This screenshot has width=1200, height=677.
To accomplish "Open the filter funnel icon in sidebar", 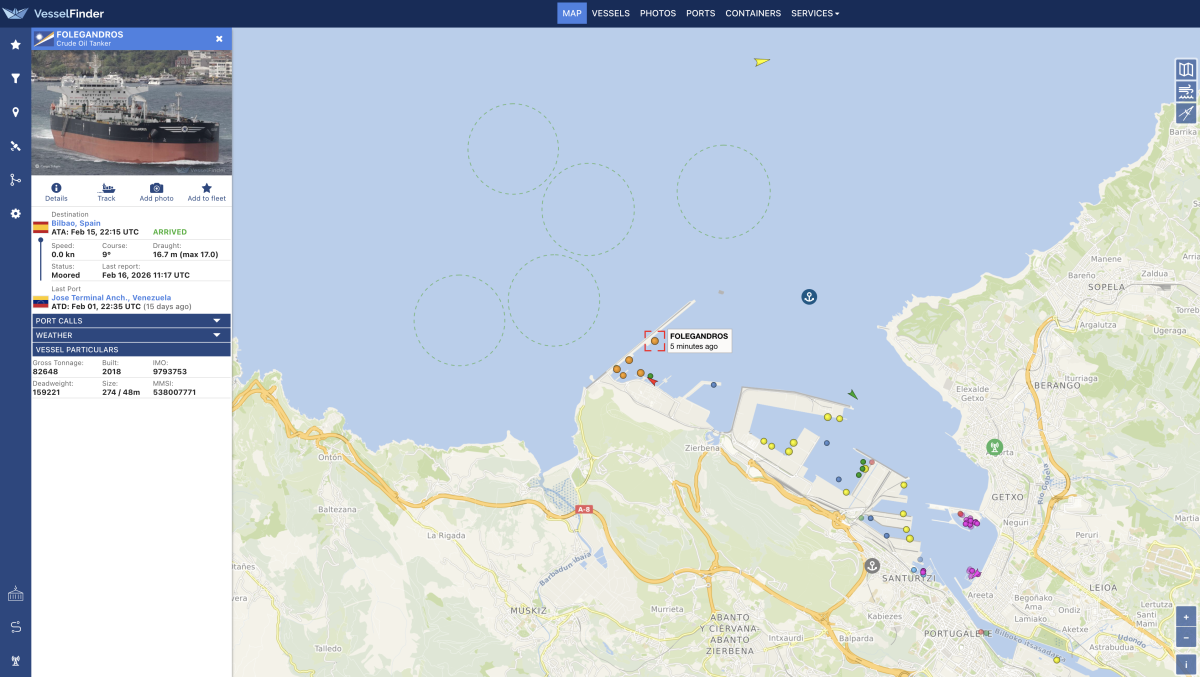I will point(15,78).
